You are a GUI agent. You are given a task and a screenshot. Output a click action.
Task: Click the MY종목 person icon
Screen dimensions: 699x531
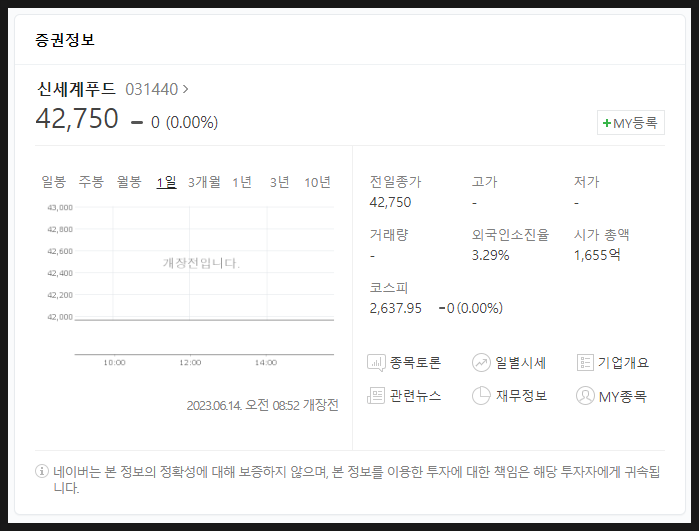586,396
